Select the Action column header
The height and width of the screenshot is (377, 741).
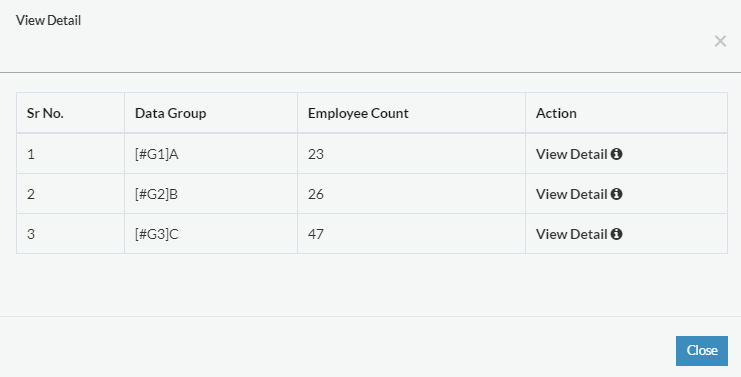point(626,113)
